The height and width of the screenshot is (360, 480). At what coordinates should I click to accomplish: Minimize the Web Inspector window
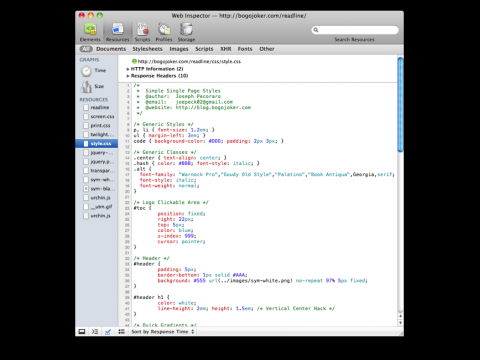[x=91, y=15]
